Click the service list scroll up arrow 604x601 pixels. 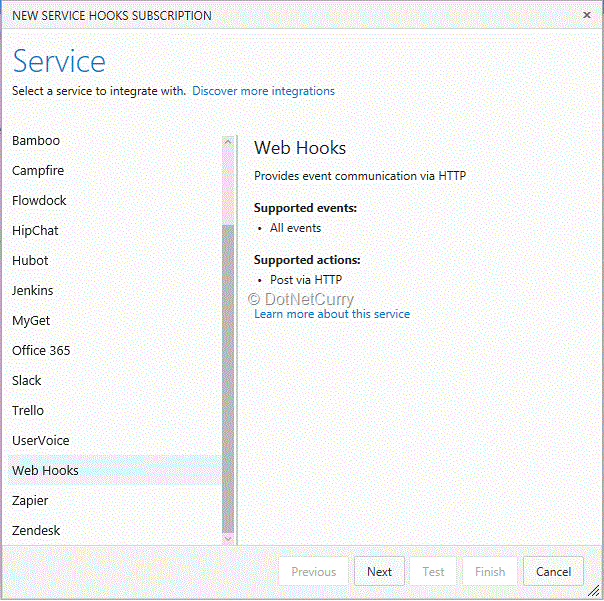point(228,142)
